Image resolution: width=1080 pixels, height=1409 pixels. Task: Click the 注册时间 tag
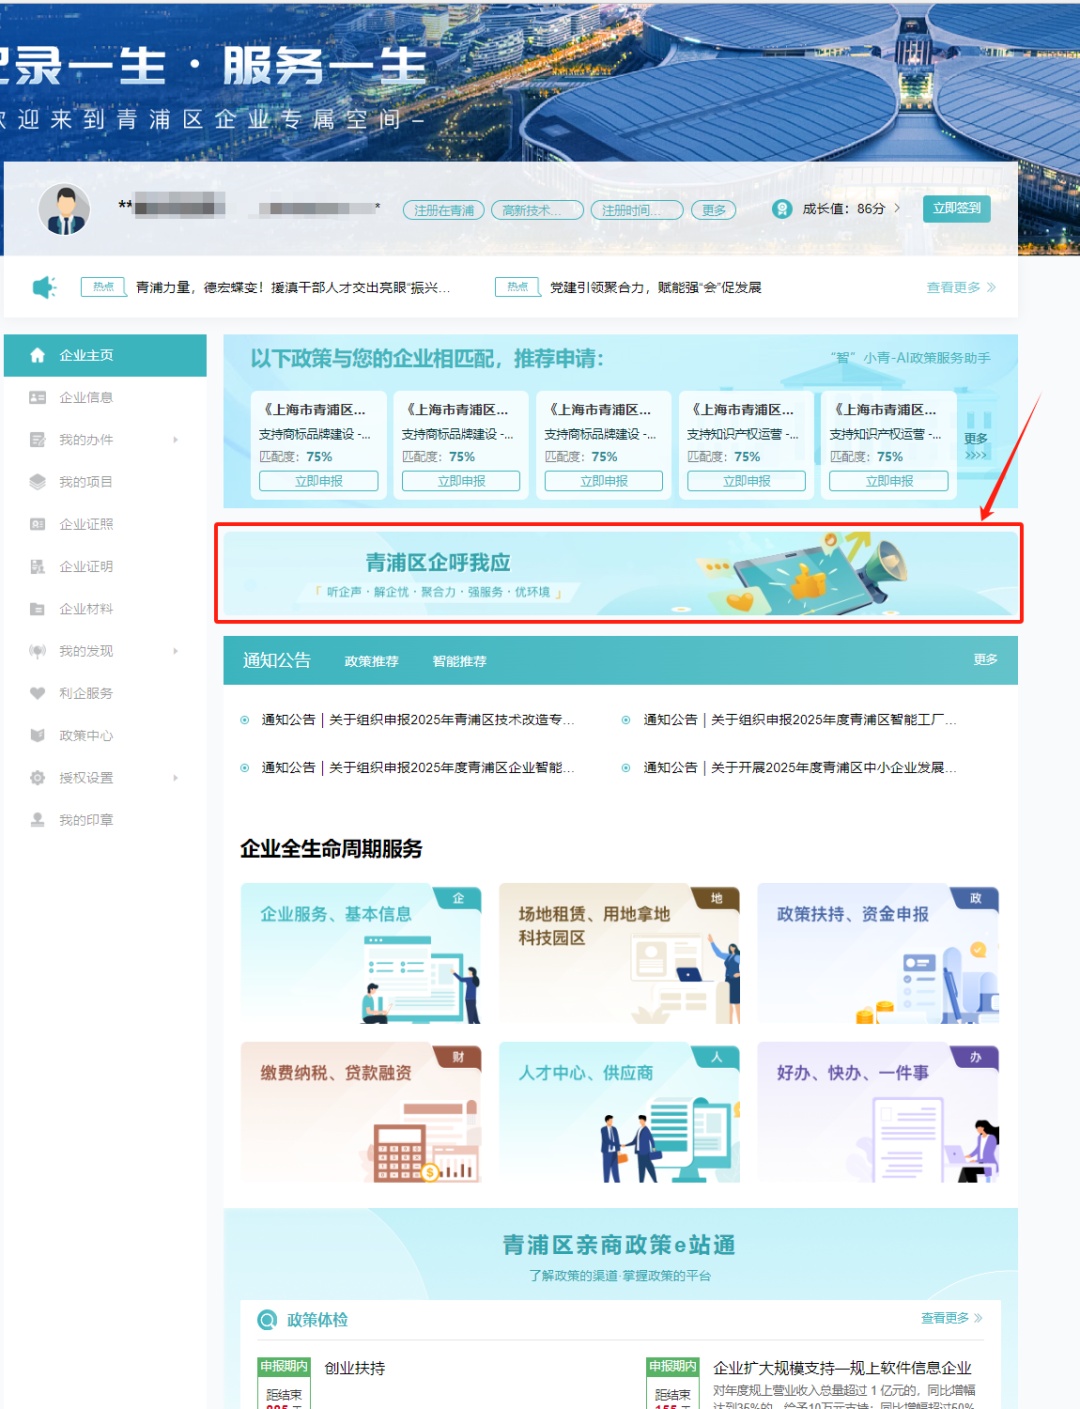coord(637,210)
